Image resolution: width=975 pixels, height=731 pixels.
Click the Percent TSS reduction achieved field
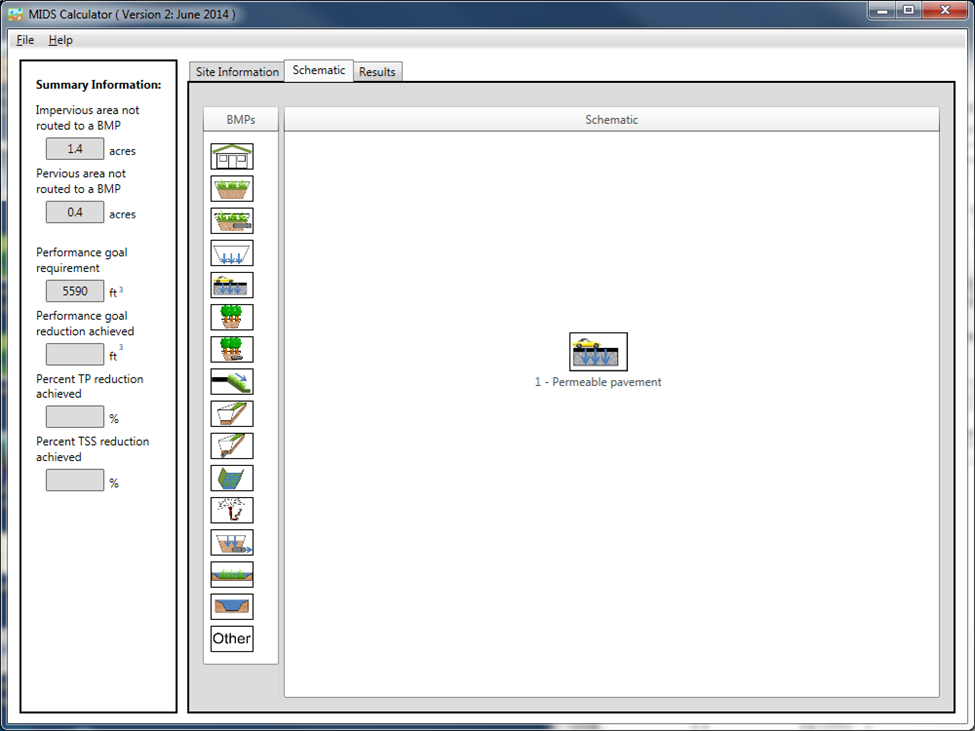click(75, 480)
